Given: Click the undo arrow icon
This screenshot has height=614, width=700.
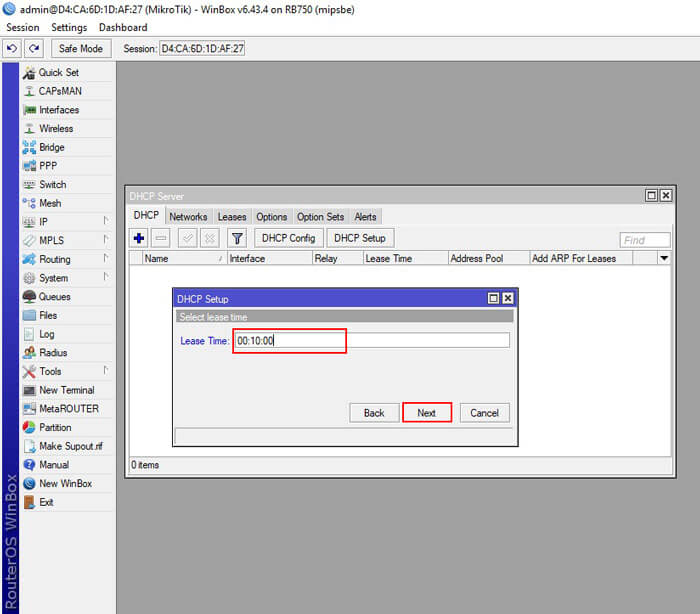Looking at the screenshot, I should (12, 48).
